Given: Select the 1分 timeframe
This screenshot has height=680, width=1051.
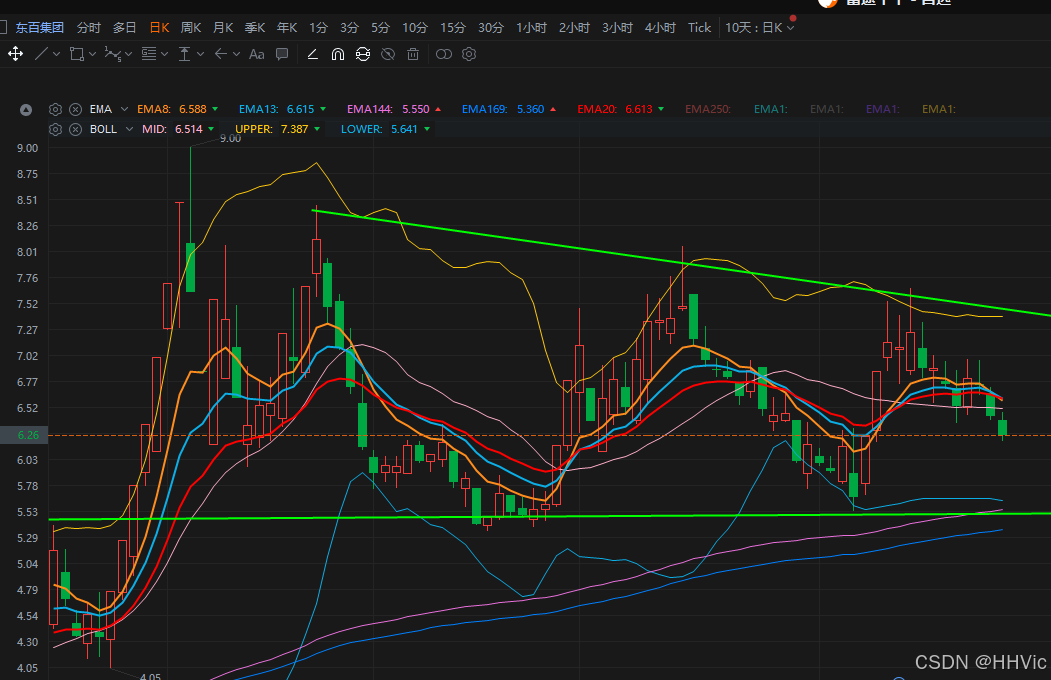Looking at the screenshot, I should (x=318, y=27).
